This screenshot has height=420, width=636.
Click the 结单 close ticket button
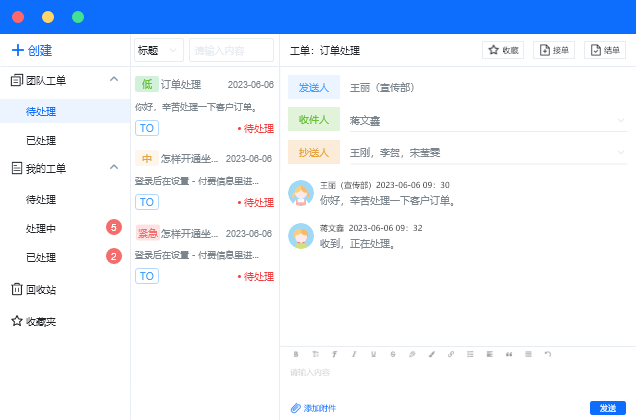606,50
